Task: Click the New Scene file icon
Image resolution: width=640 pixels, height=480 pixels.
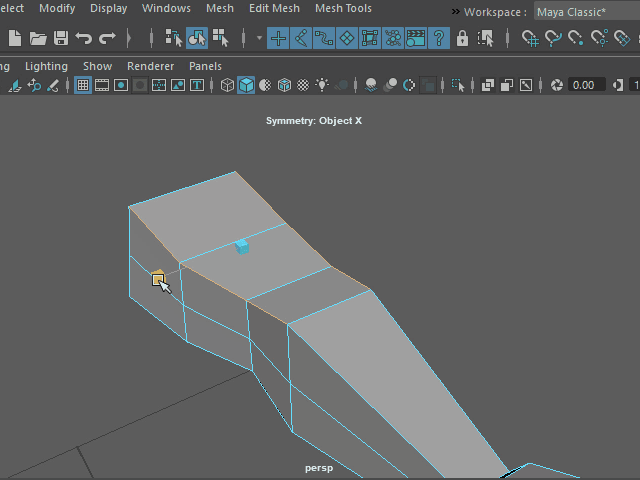Action: (x=14, y=38)
